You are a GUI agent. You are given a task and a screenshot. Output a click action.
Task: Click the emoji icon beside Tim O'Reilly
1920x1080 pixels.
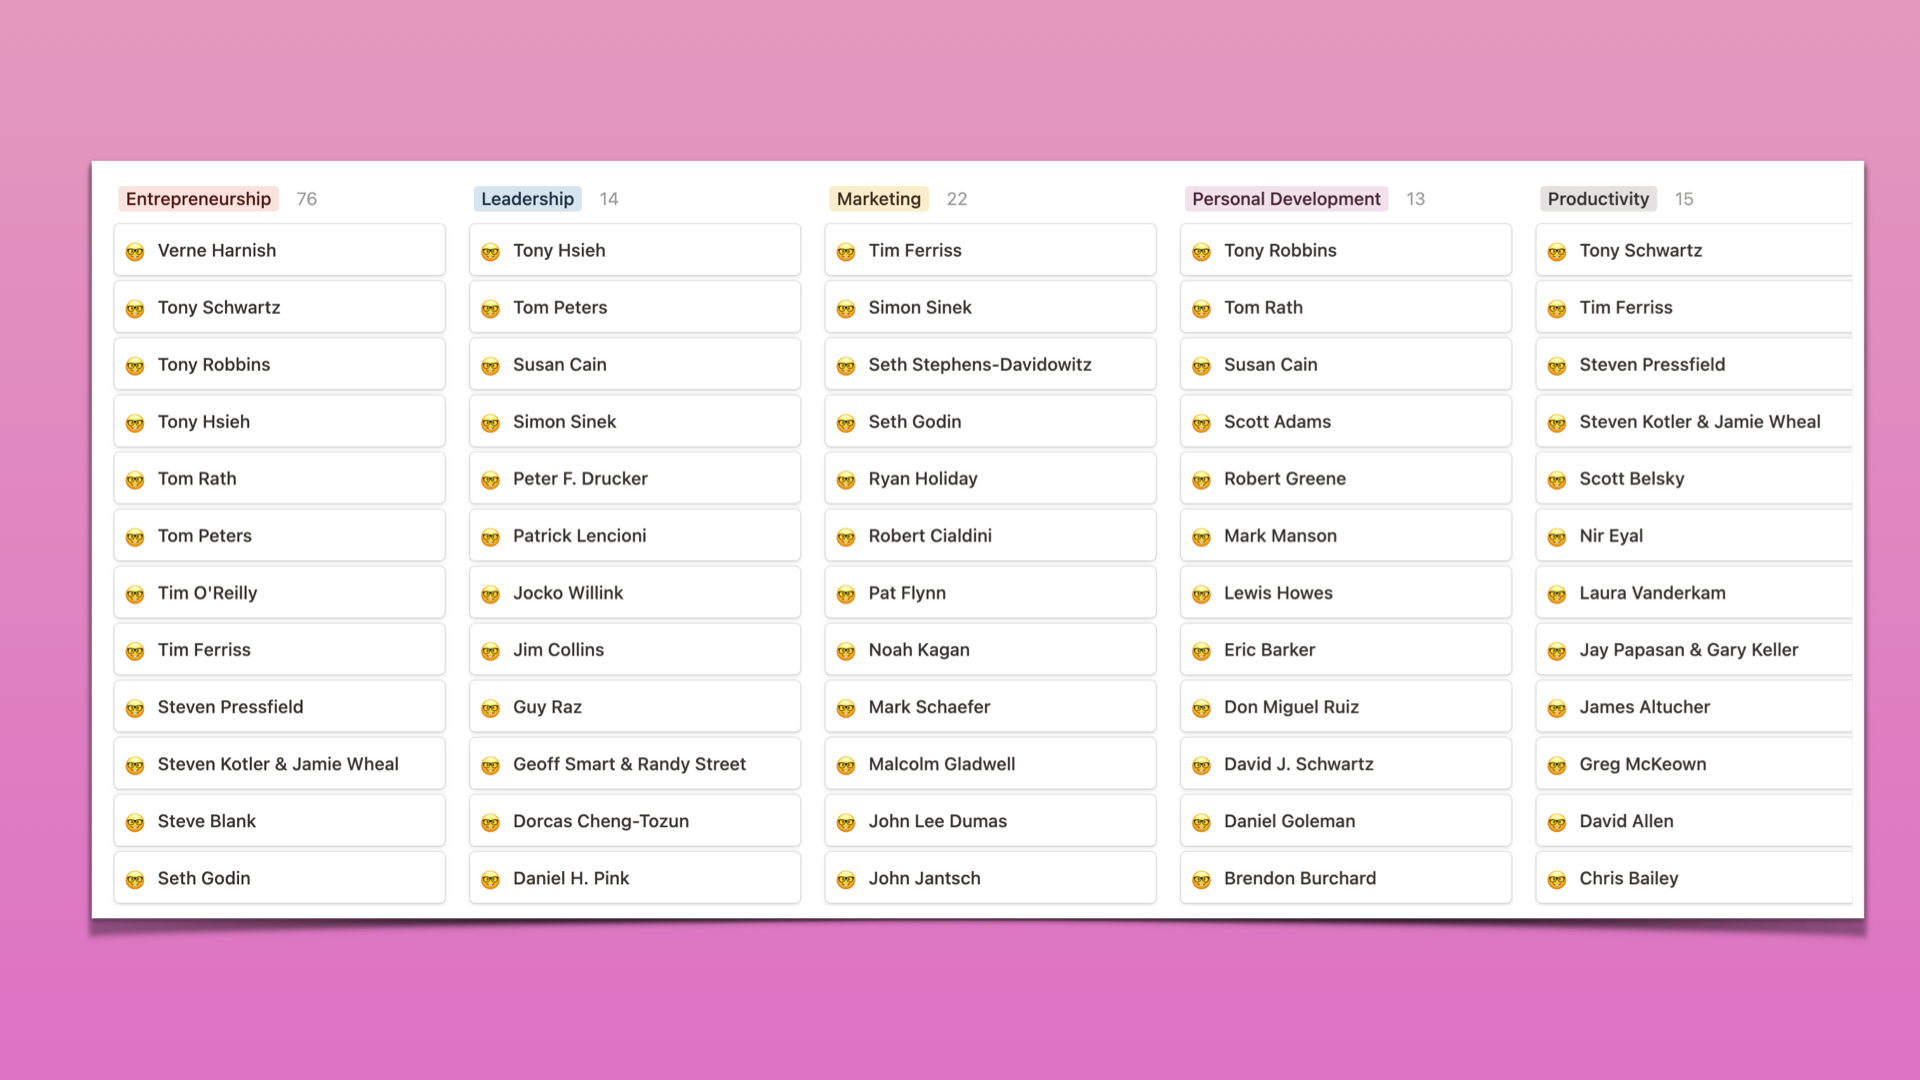[x=135, y=594]
